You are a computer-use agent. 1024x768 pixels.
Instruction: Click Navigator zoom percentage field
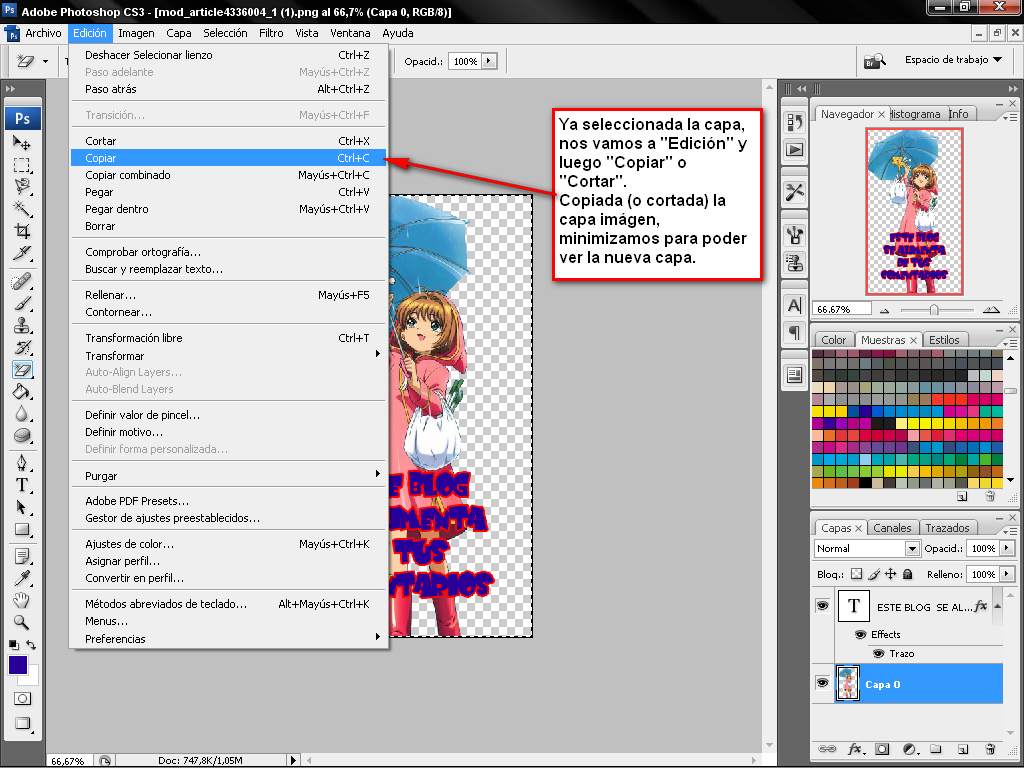[841, 309]
